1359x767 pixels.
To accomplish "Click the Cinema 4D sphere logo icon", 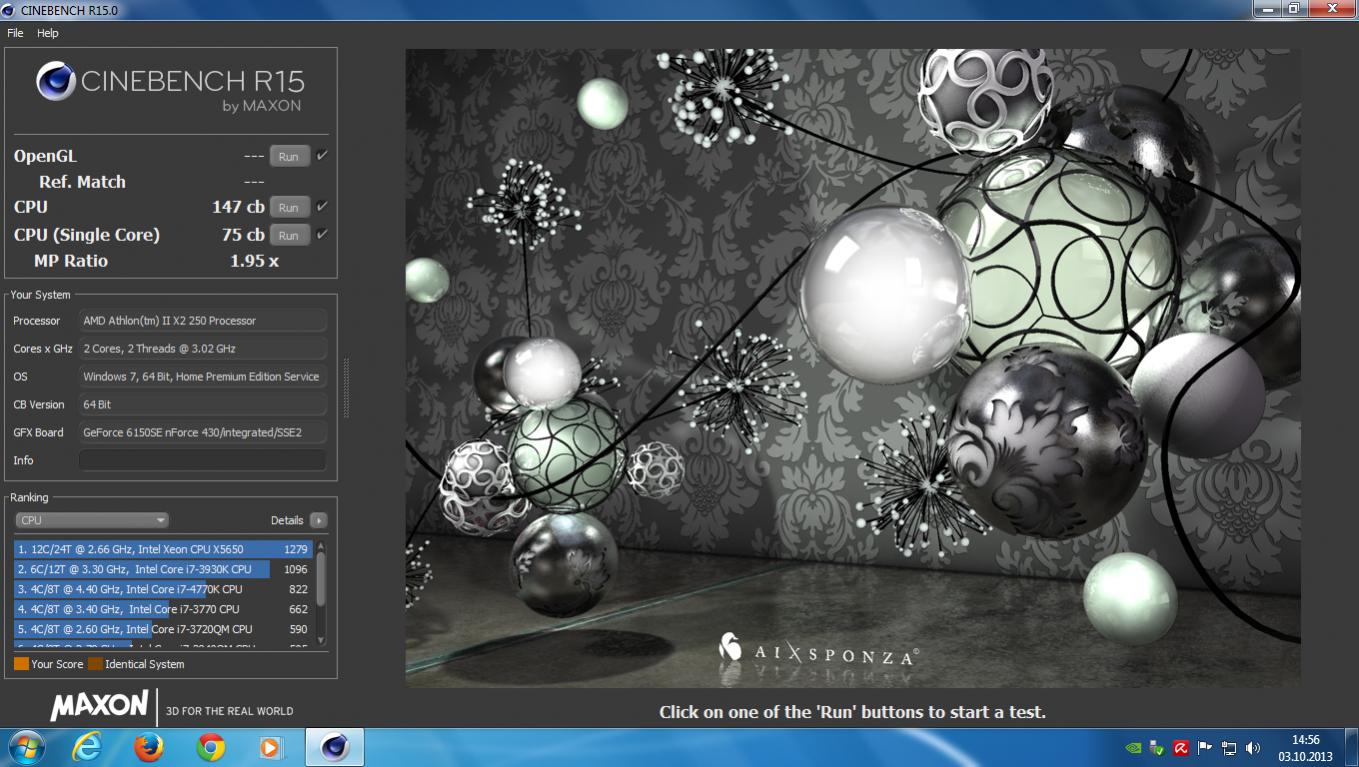I will [x=56, y=81].
